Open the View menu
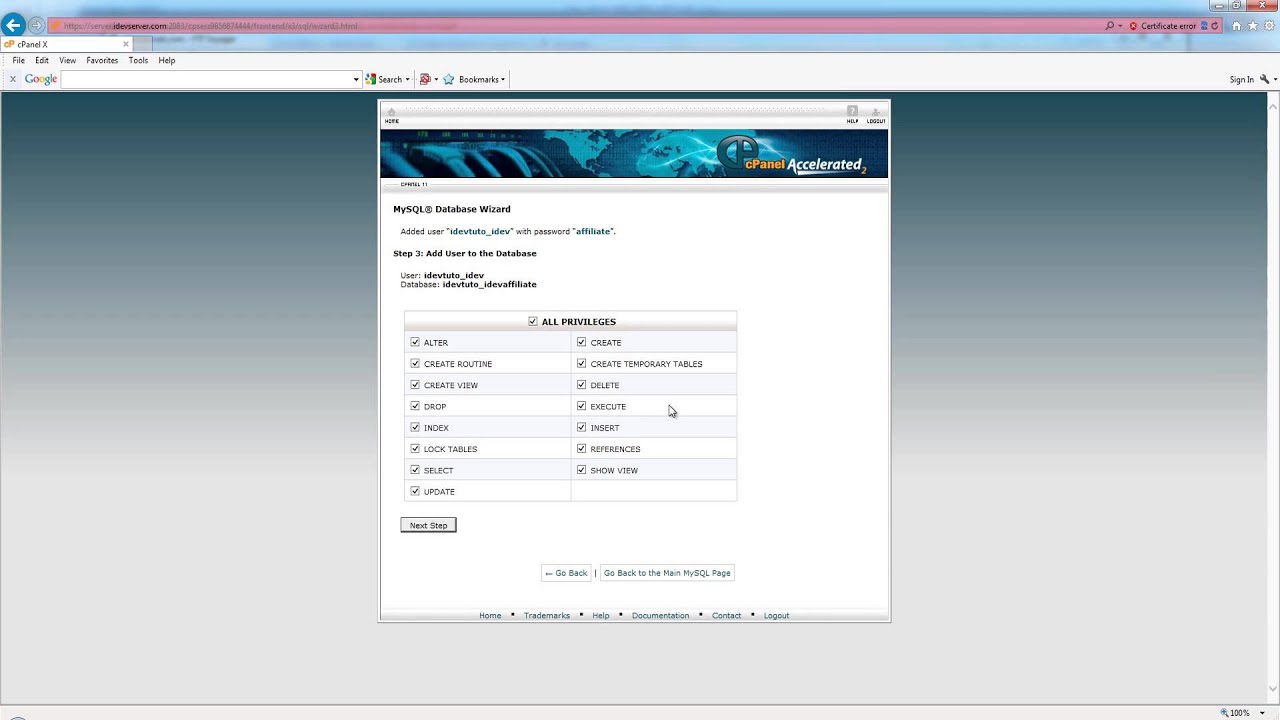 tap(67, 60)
